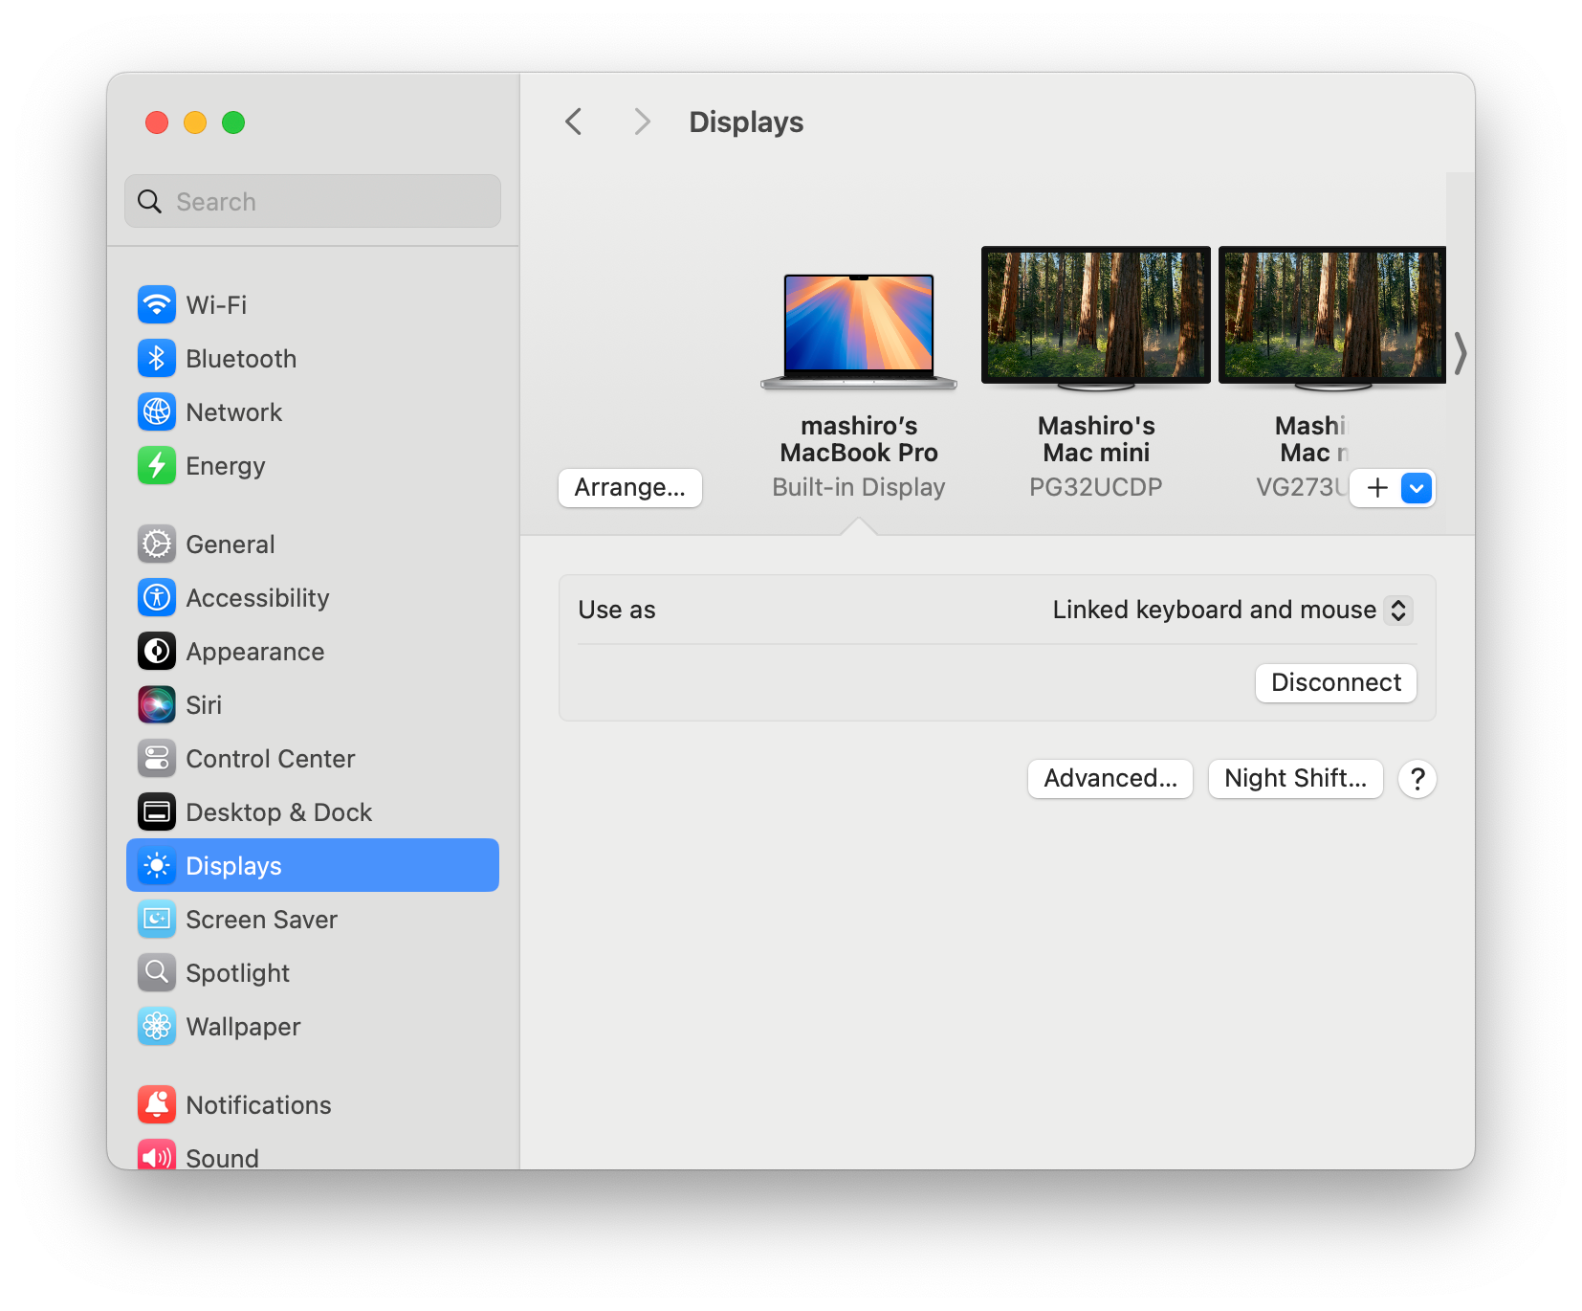This screenshot has height=1311, width=1582.
Task: Click the Arrange... button
Action: (630, 488)
